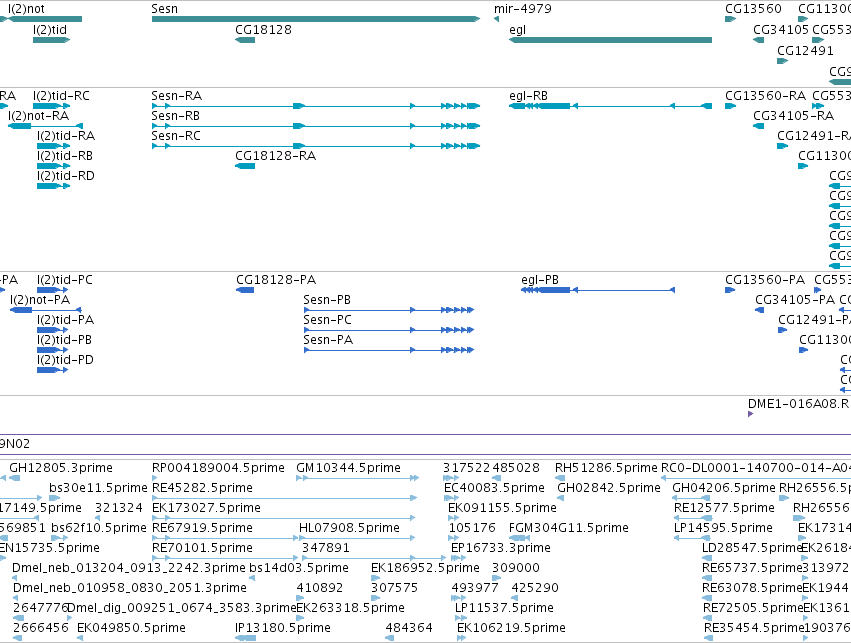Click the egl gene span bar

click(x=610, y=40)
